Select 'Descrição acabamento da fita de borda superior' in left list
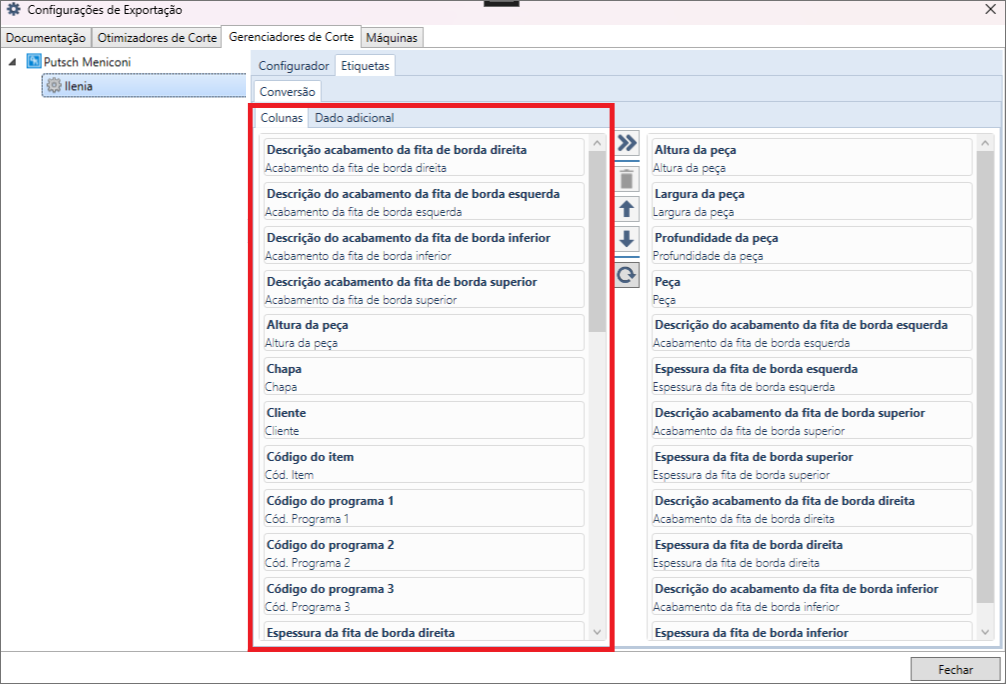Viewport: 1006px width, 684px height. click(x=423, y=289)
